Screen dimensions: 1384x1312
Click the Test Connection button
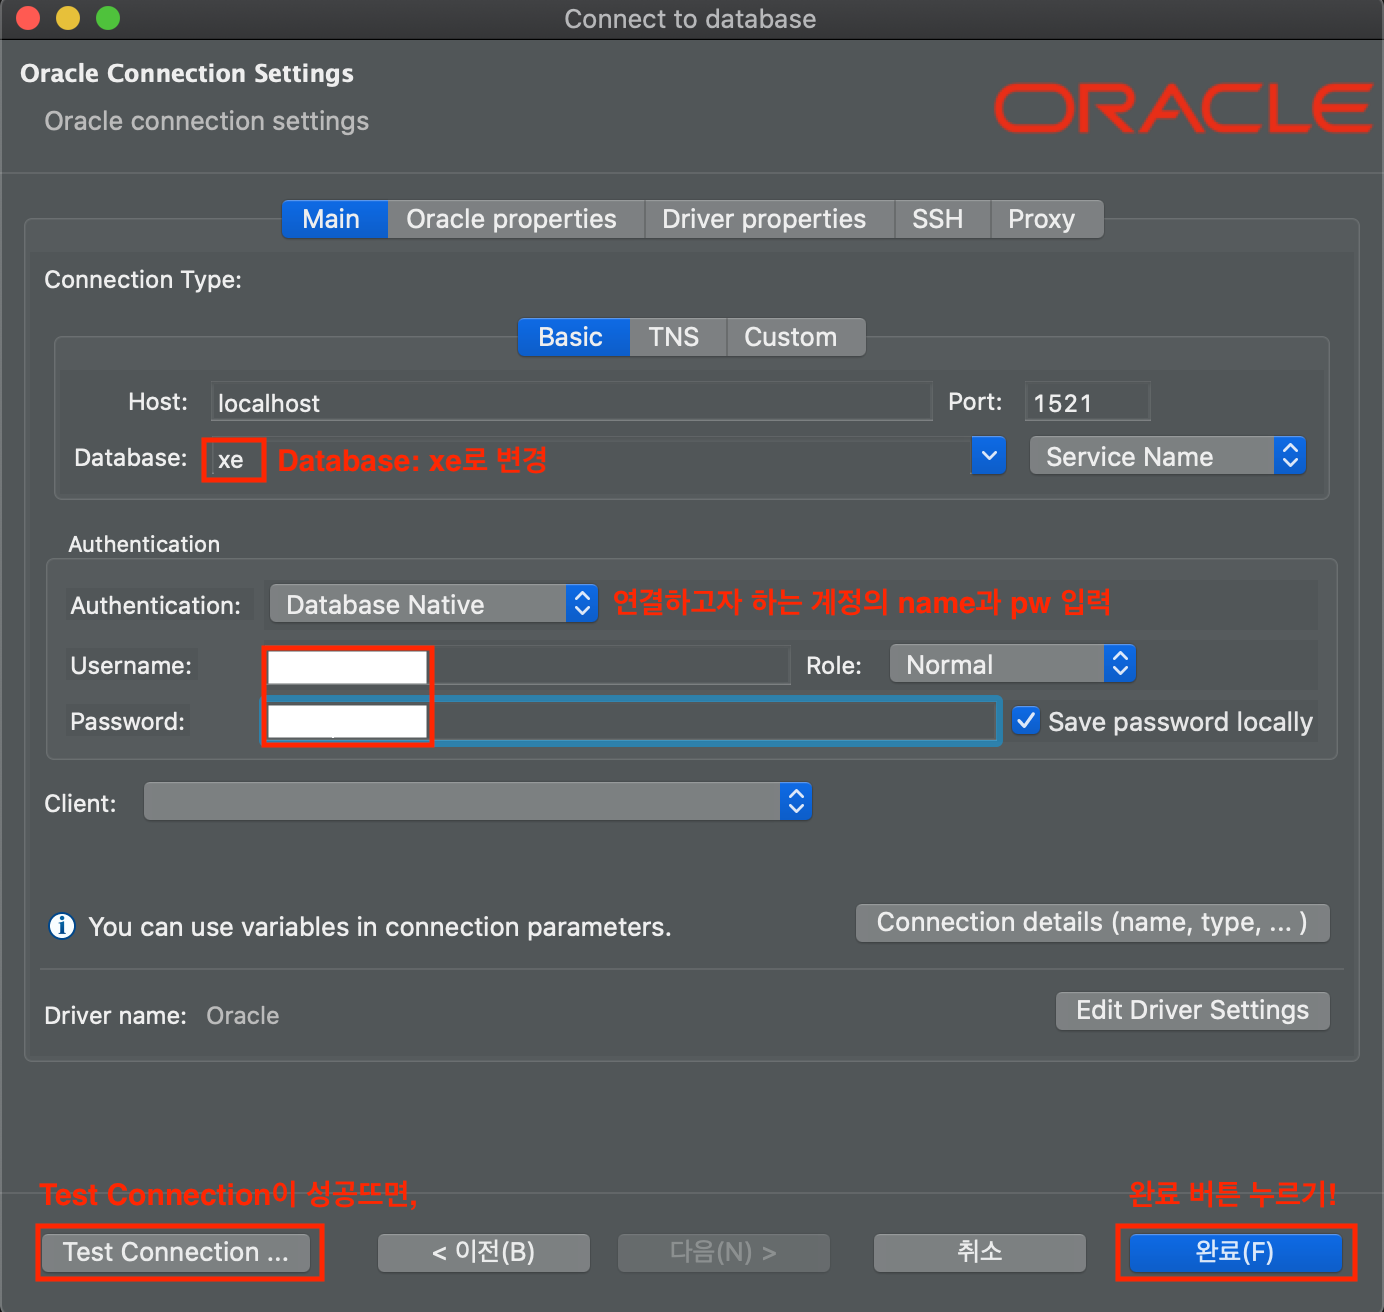(176, 1252)
